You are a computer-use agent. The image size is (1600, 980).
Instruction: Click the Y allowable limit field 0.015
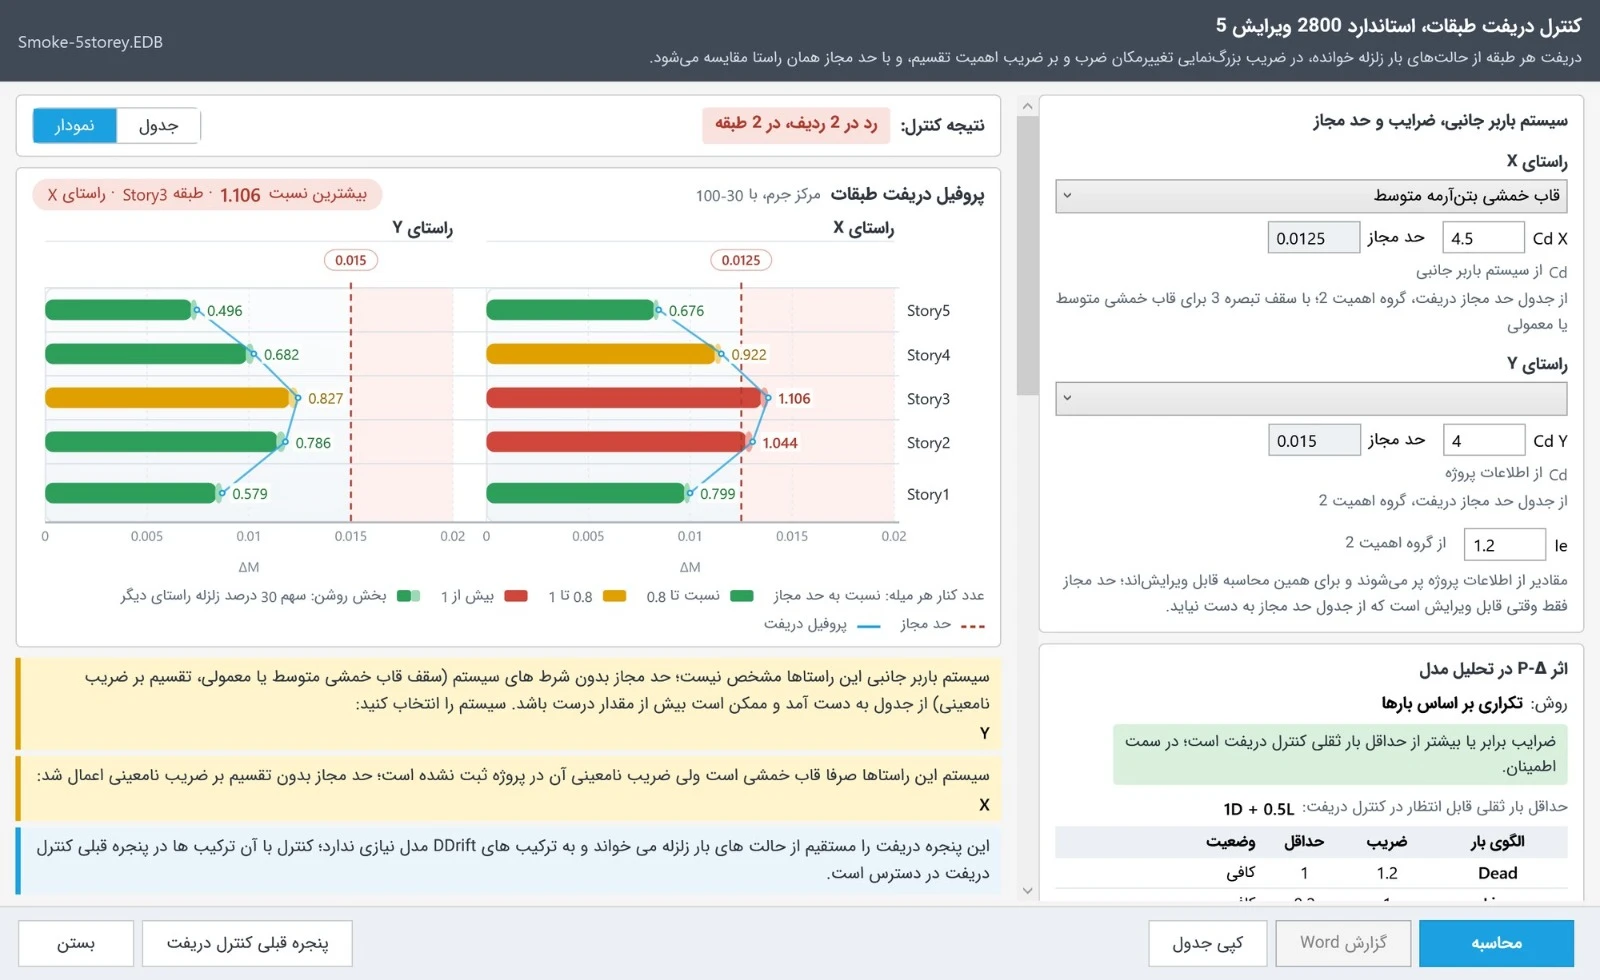(1314, 440)
